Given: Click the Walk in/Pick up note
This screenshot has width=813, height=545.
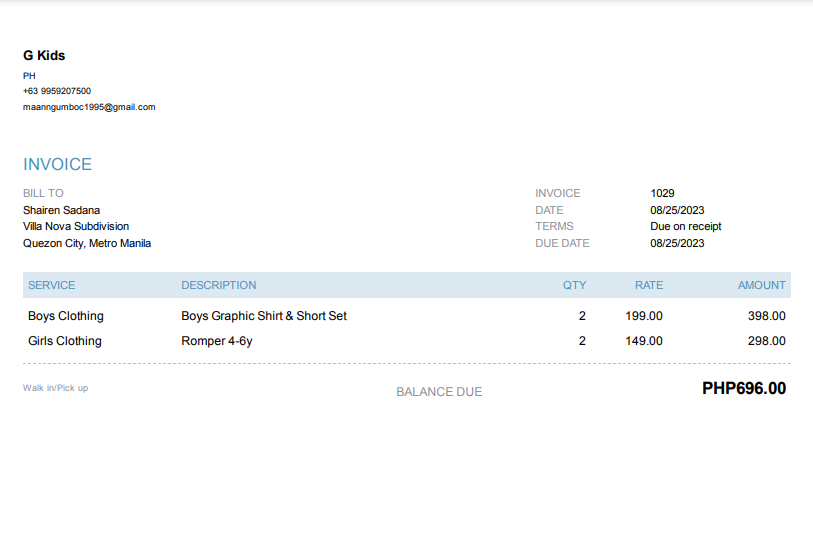Looking at the screenshot, I should point(55,388).
